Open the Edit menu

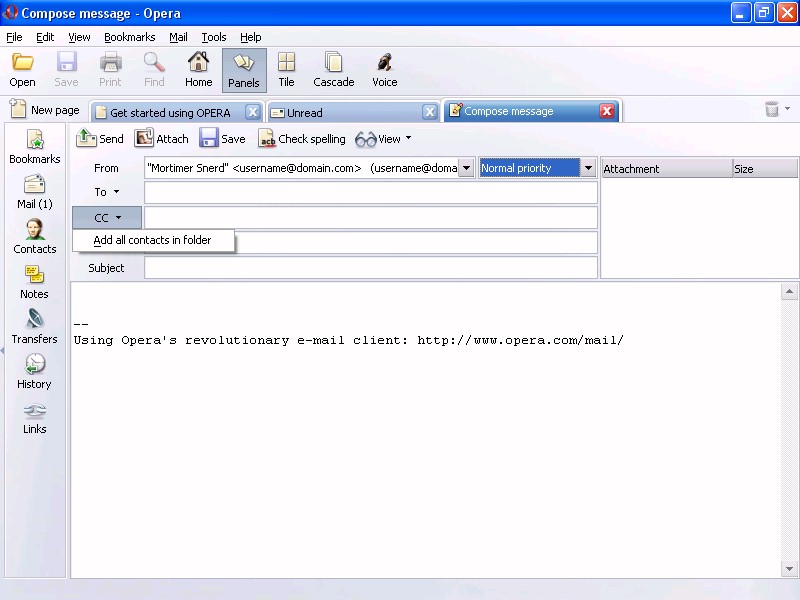click(45, 37)
